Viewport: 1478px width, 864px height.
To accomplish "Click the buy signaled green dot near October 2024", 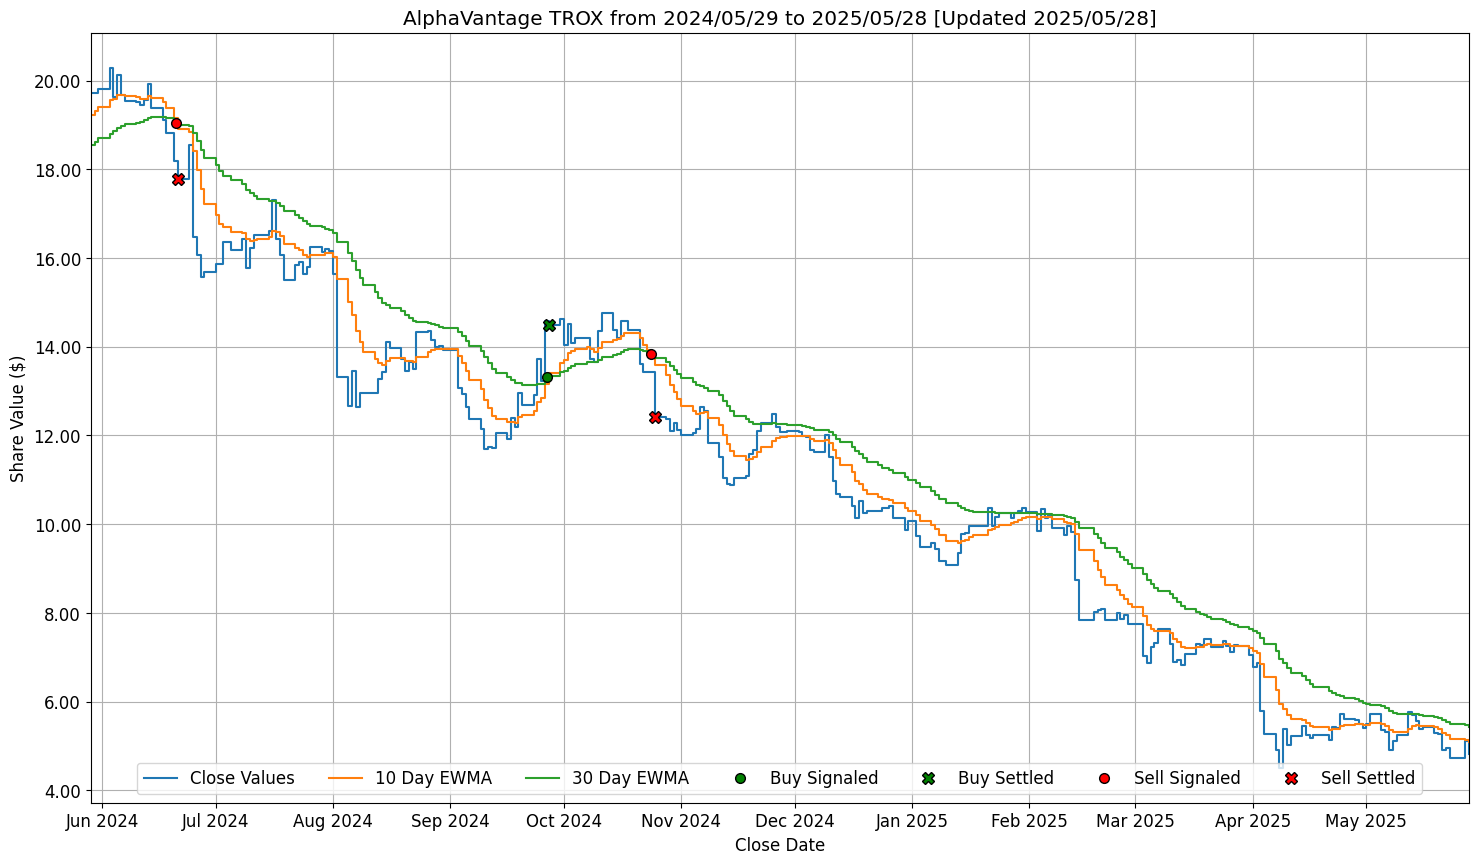I will [547, 377].
